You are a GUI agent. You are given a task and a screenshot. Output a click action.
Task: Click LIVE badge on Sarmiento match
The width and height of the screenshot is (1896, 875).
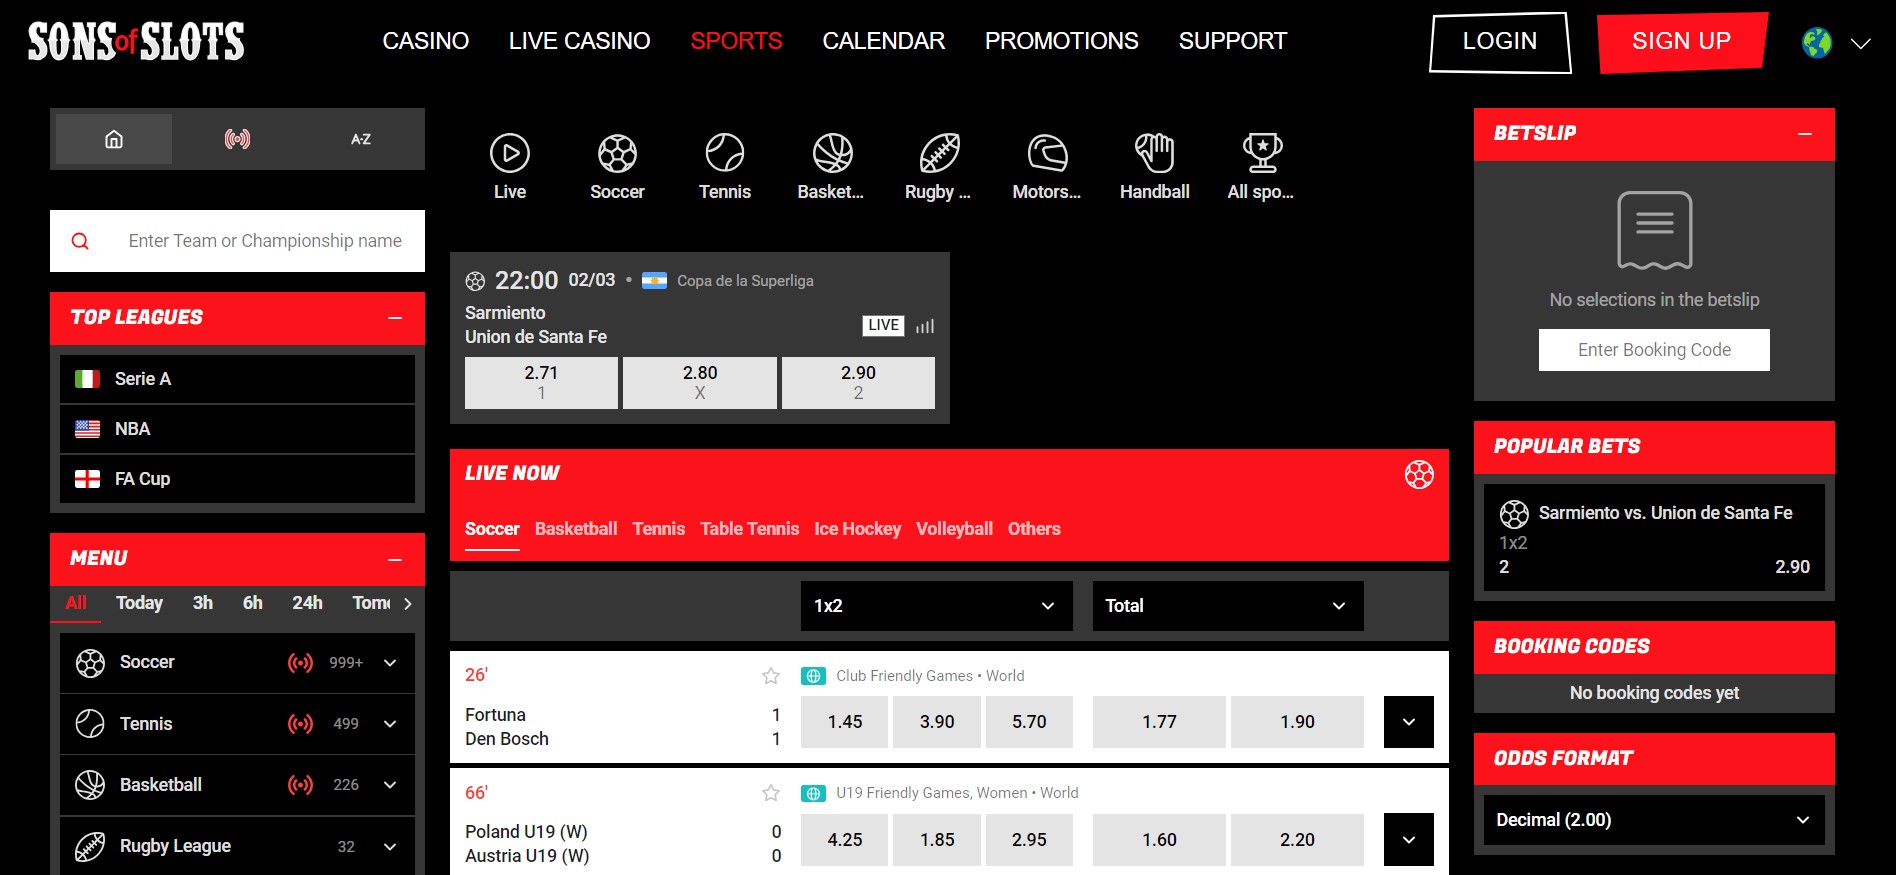[883, 325]
